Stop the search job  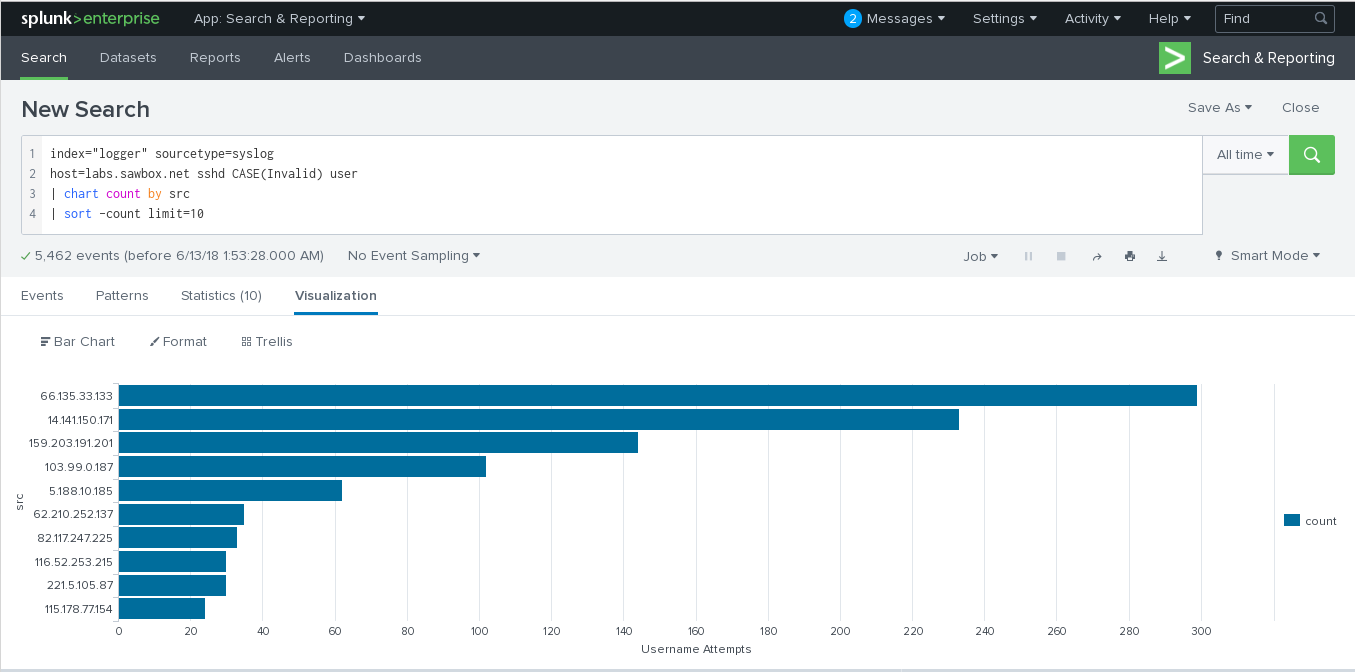tap(1061, 257)
